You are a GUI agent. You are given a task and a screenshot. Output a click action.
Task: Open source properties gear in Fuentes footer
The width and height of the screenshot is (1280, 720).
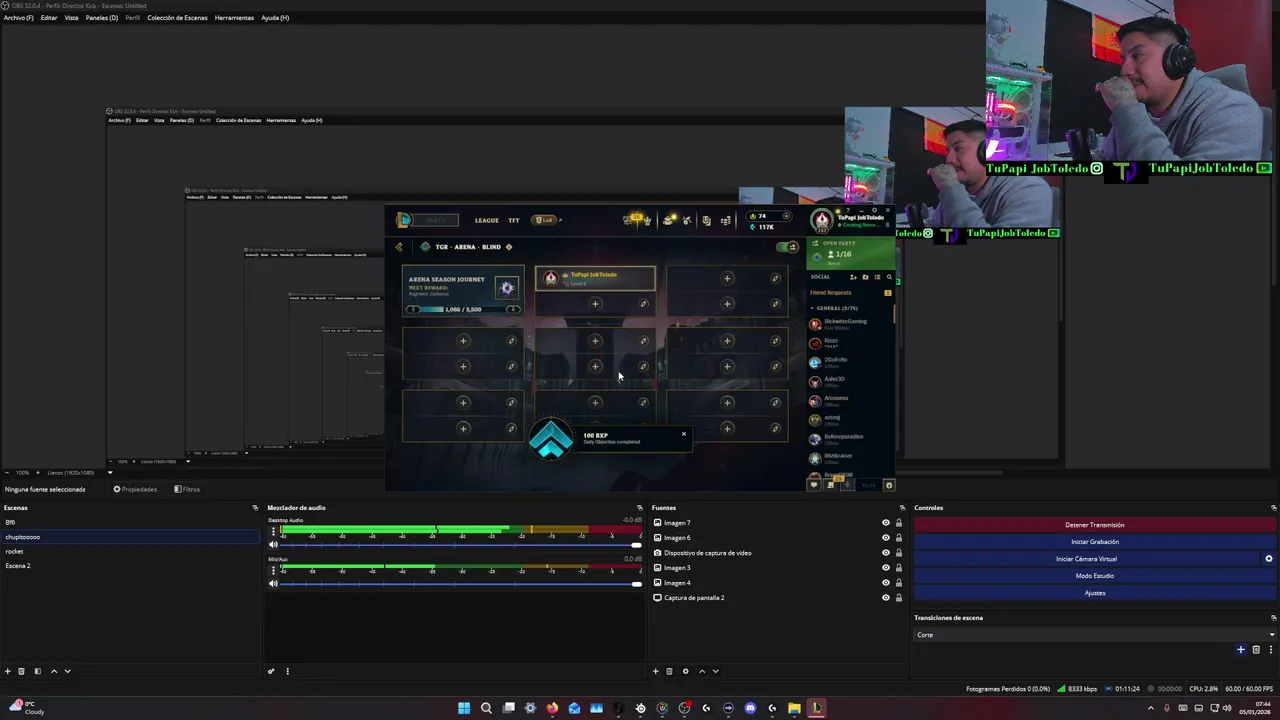(x=685, y=671)
